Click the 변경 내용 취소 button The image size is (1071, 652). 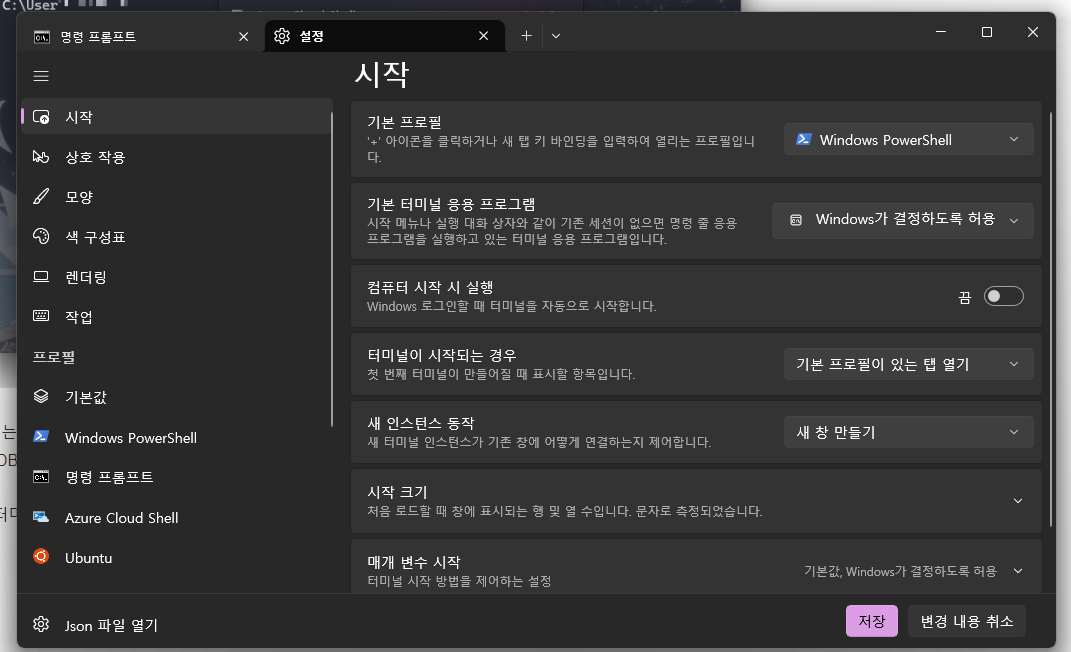966,621
